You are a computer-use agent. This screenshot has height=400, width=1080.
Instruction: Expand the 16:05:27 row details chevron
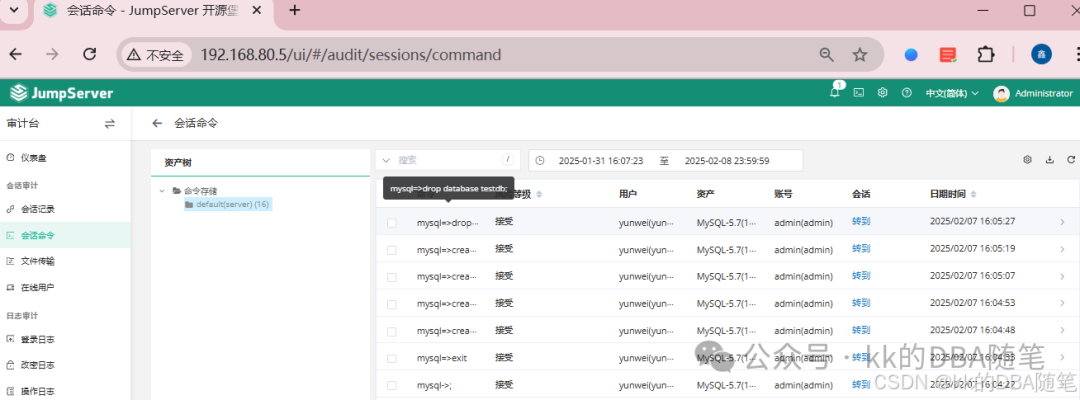pyautogui.click(x=1062, y=222)
